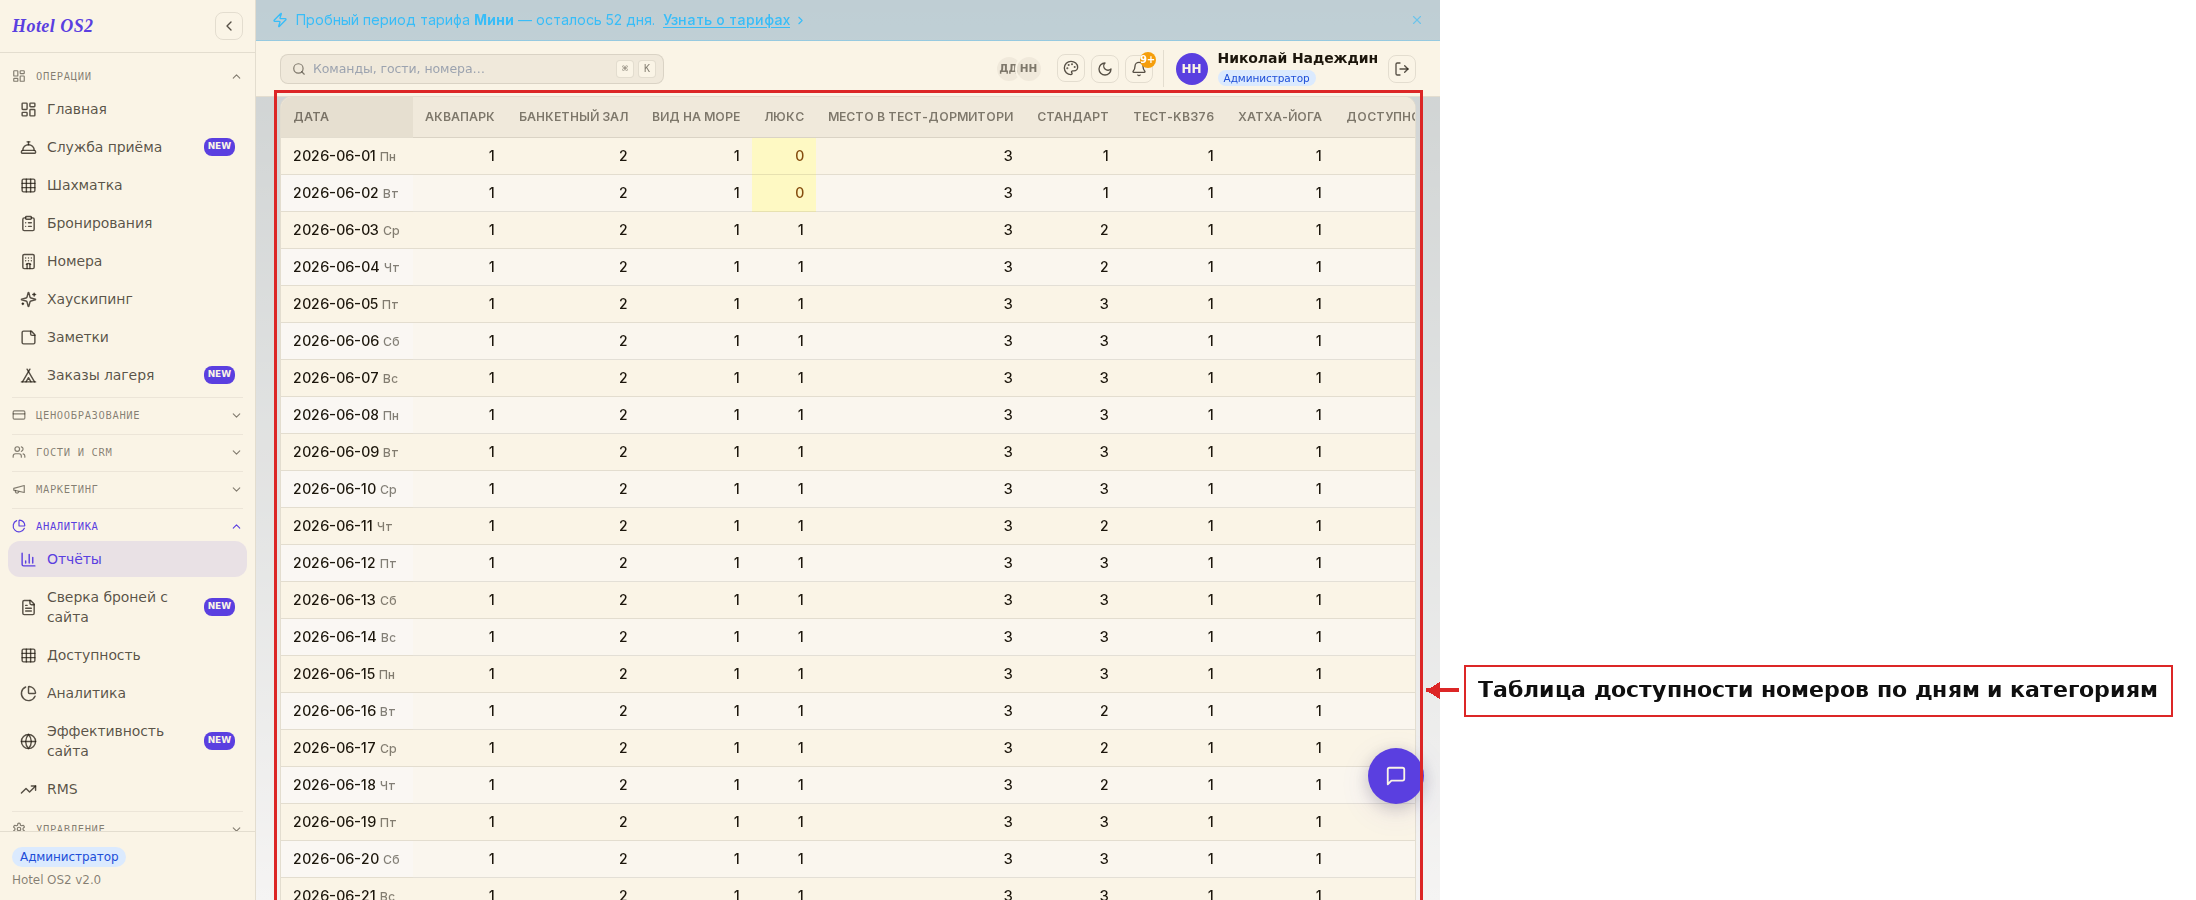The width and height of the screenshot is (2196, 900).
Task: Click the Эффективность сайта globe icon
Action: 28,741
